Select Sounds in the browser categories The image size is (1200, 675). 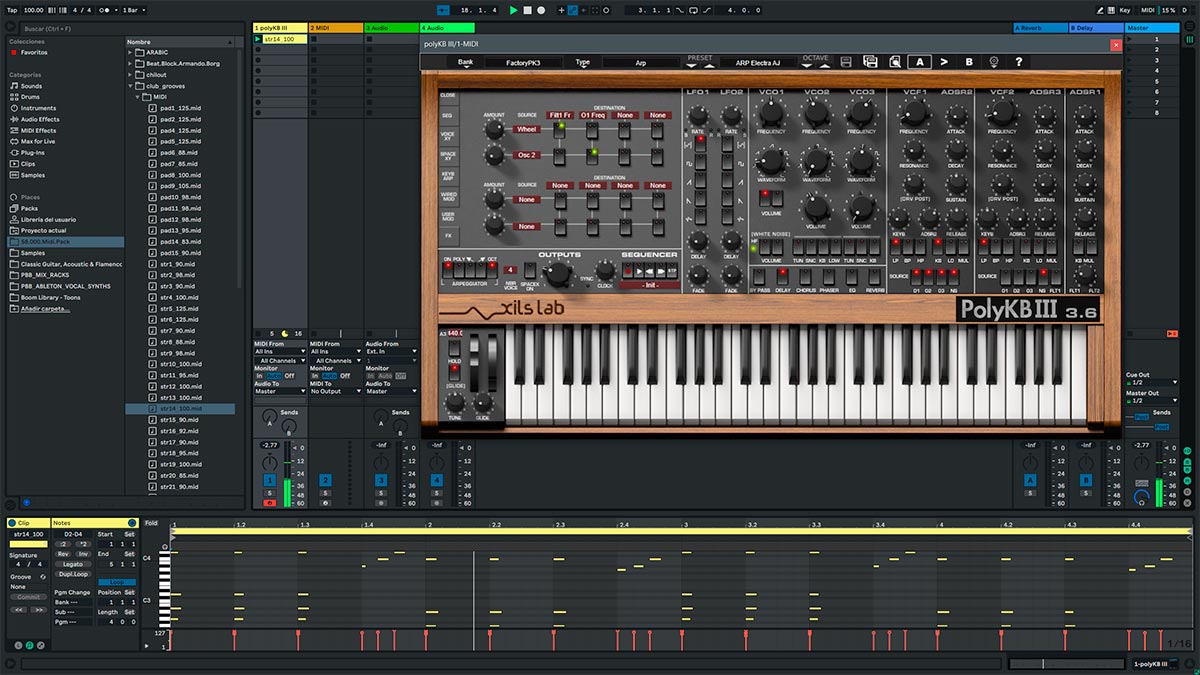click(x=31, y=86)
